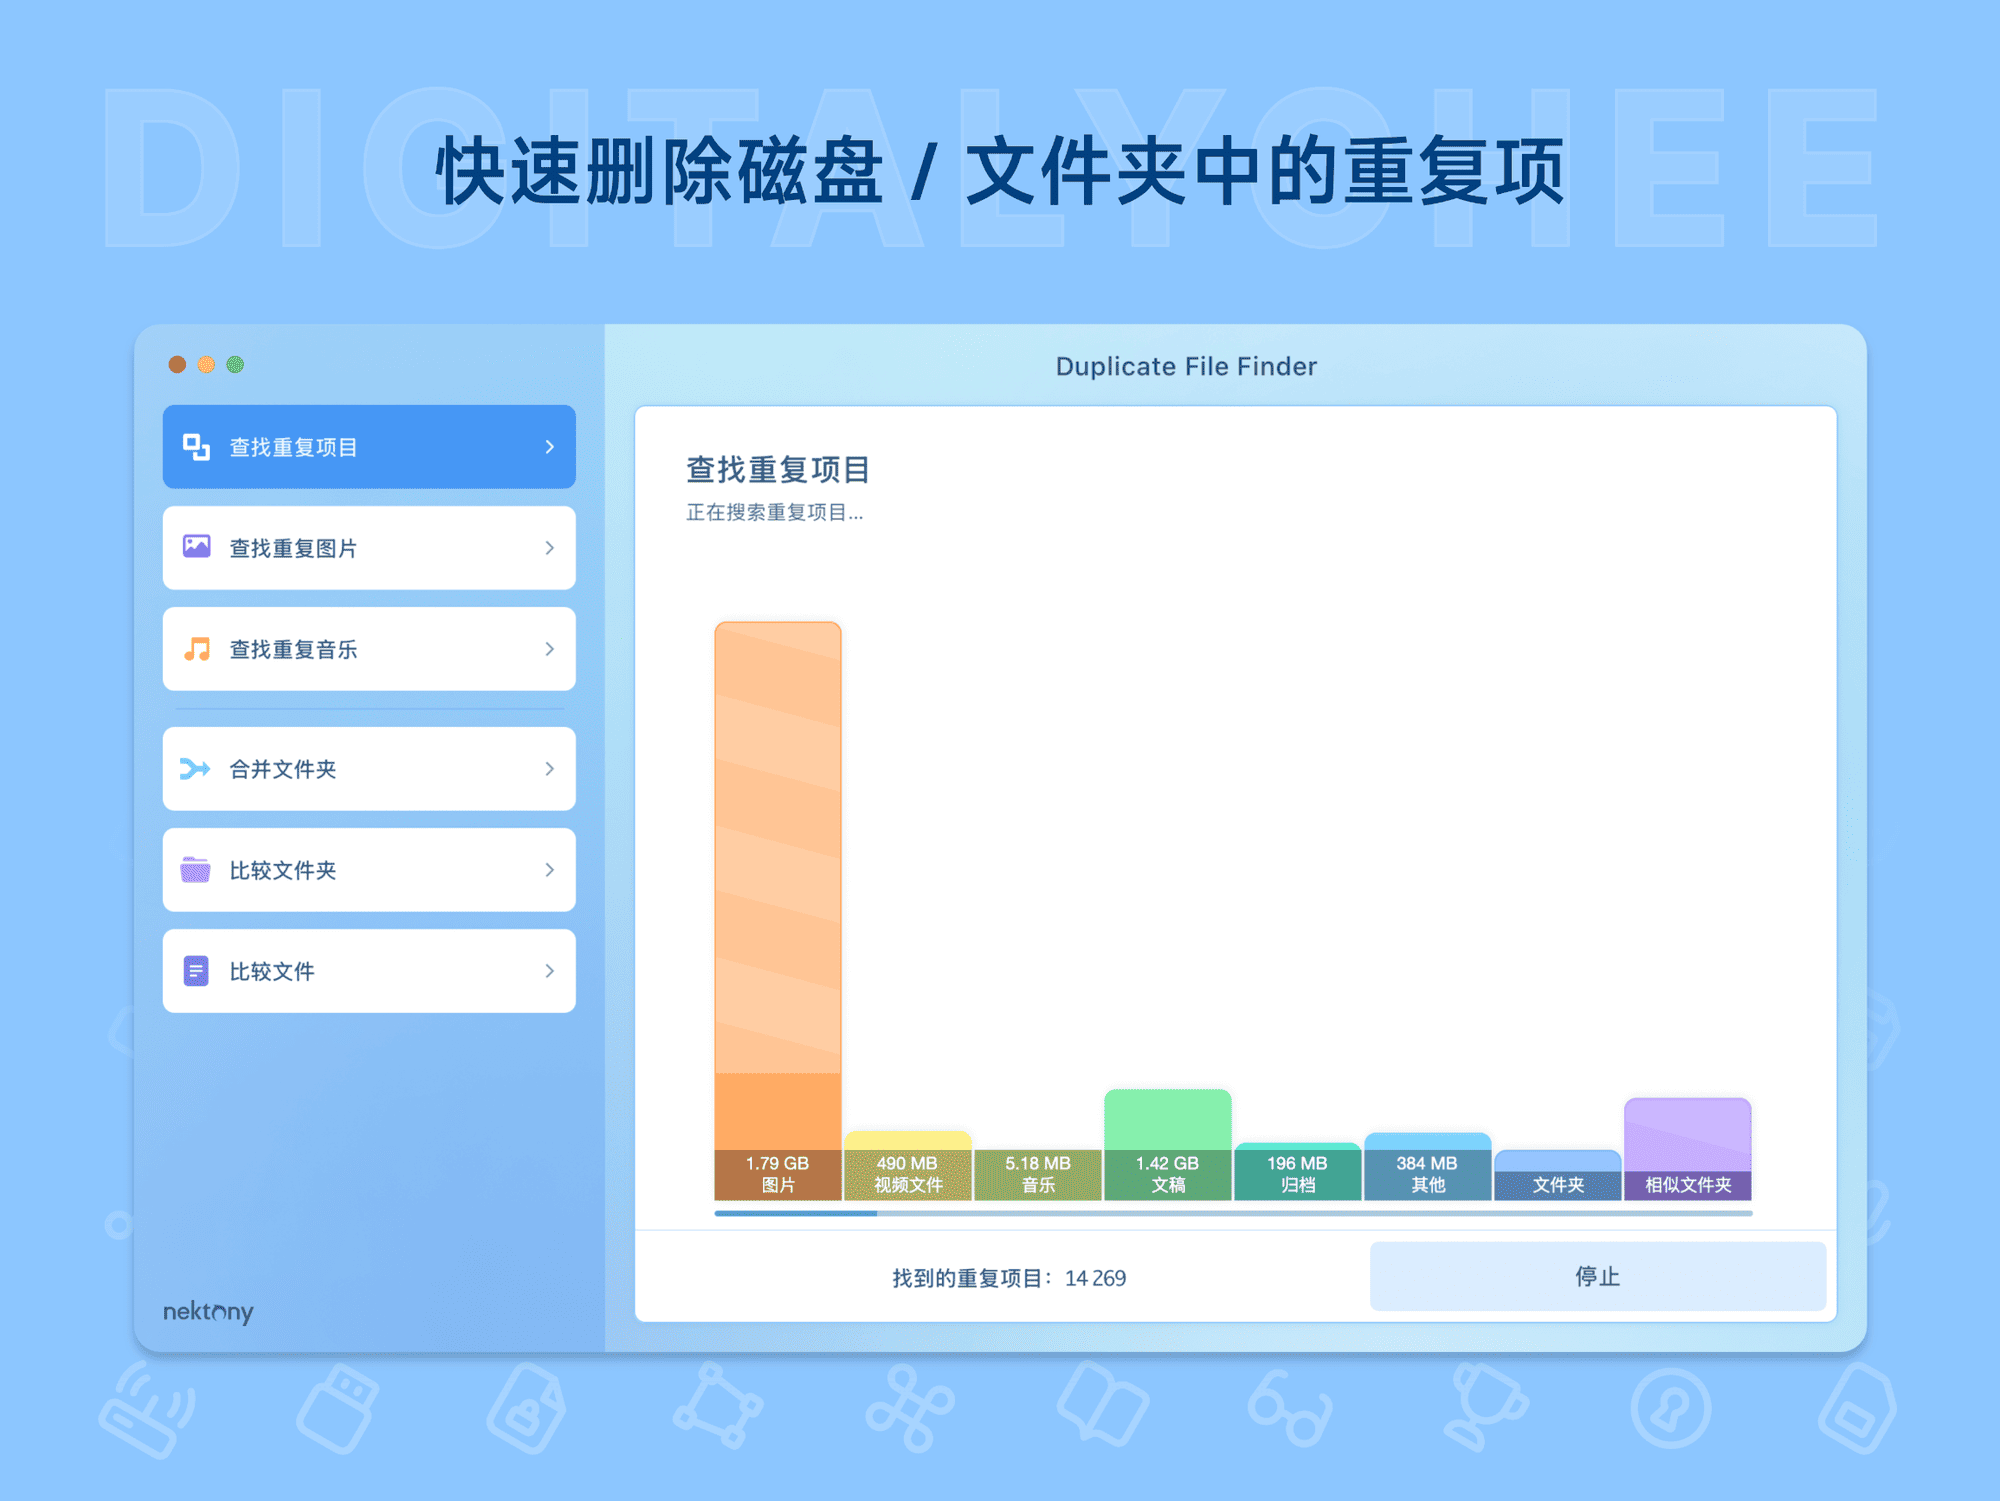Viewport: 2000px width, 1501px height.
Task: Click the nektony logo link
Action: coord(206,1313)
